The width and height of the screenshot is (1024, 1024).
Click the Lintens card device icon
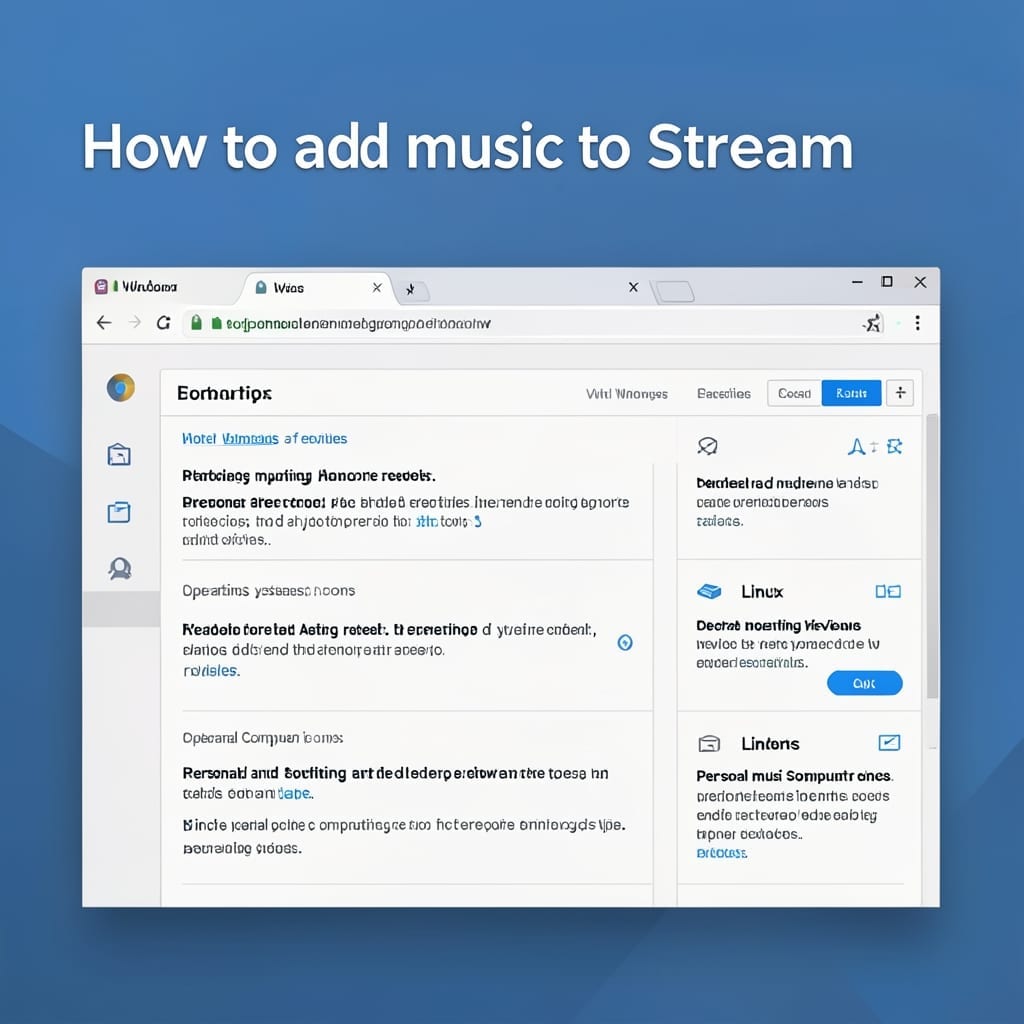point(709,743)
